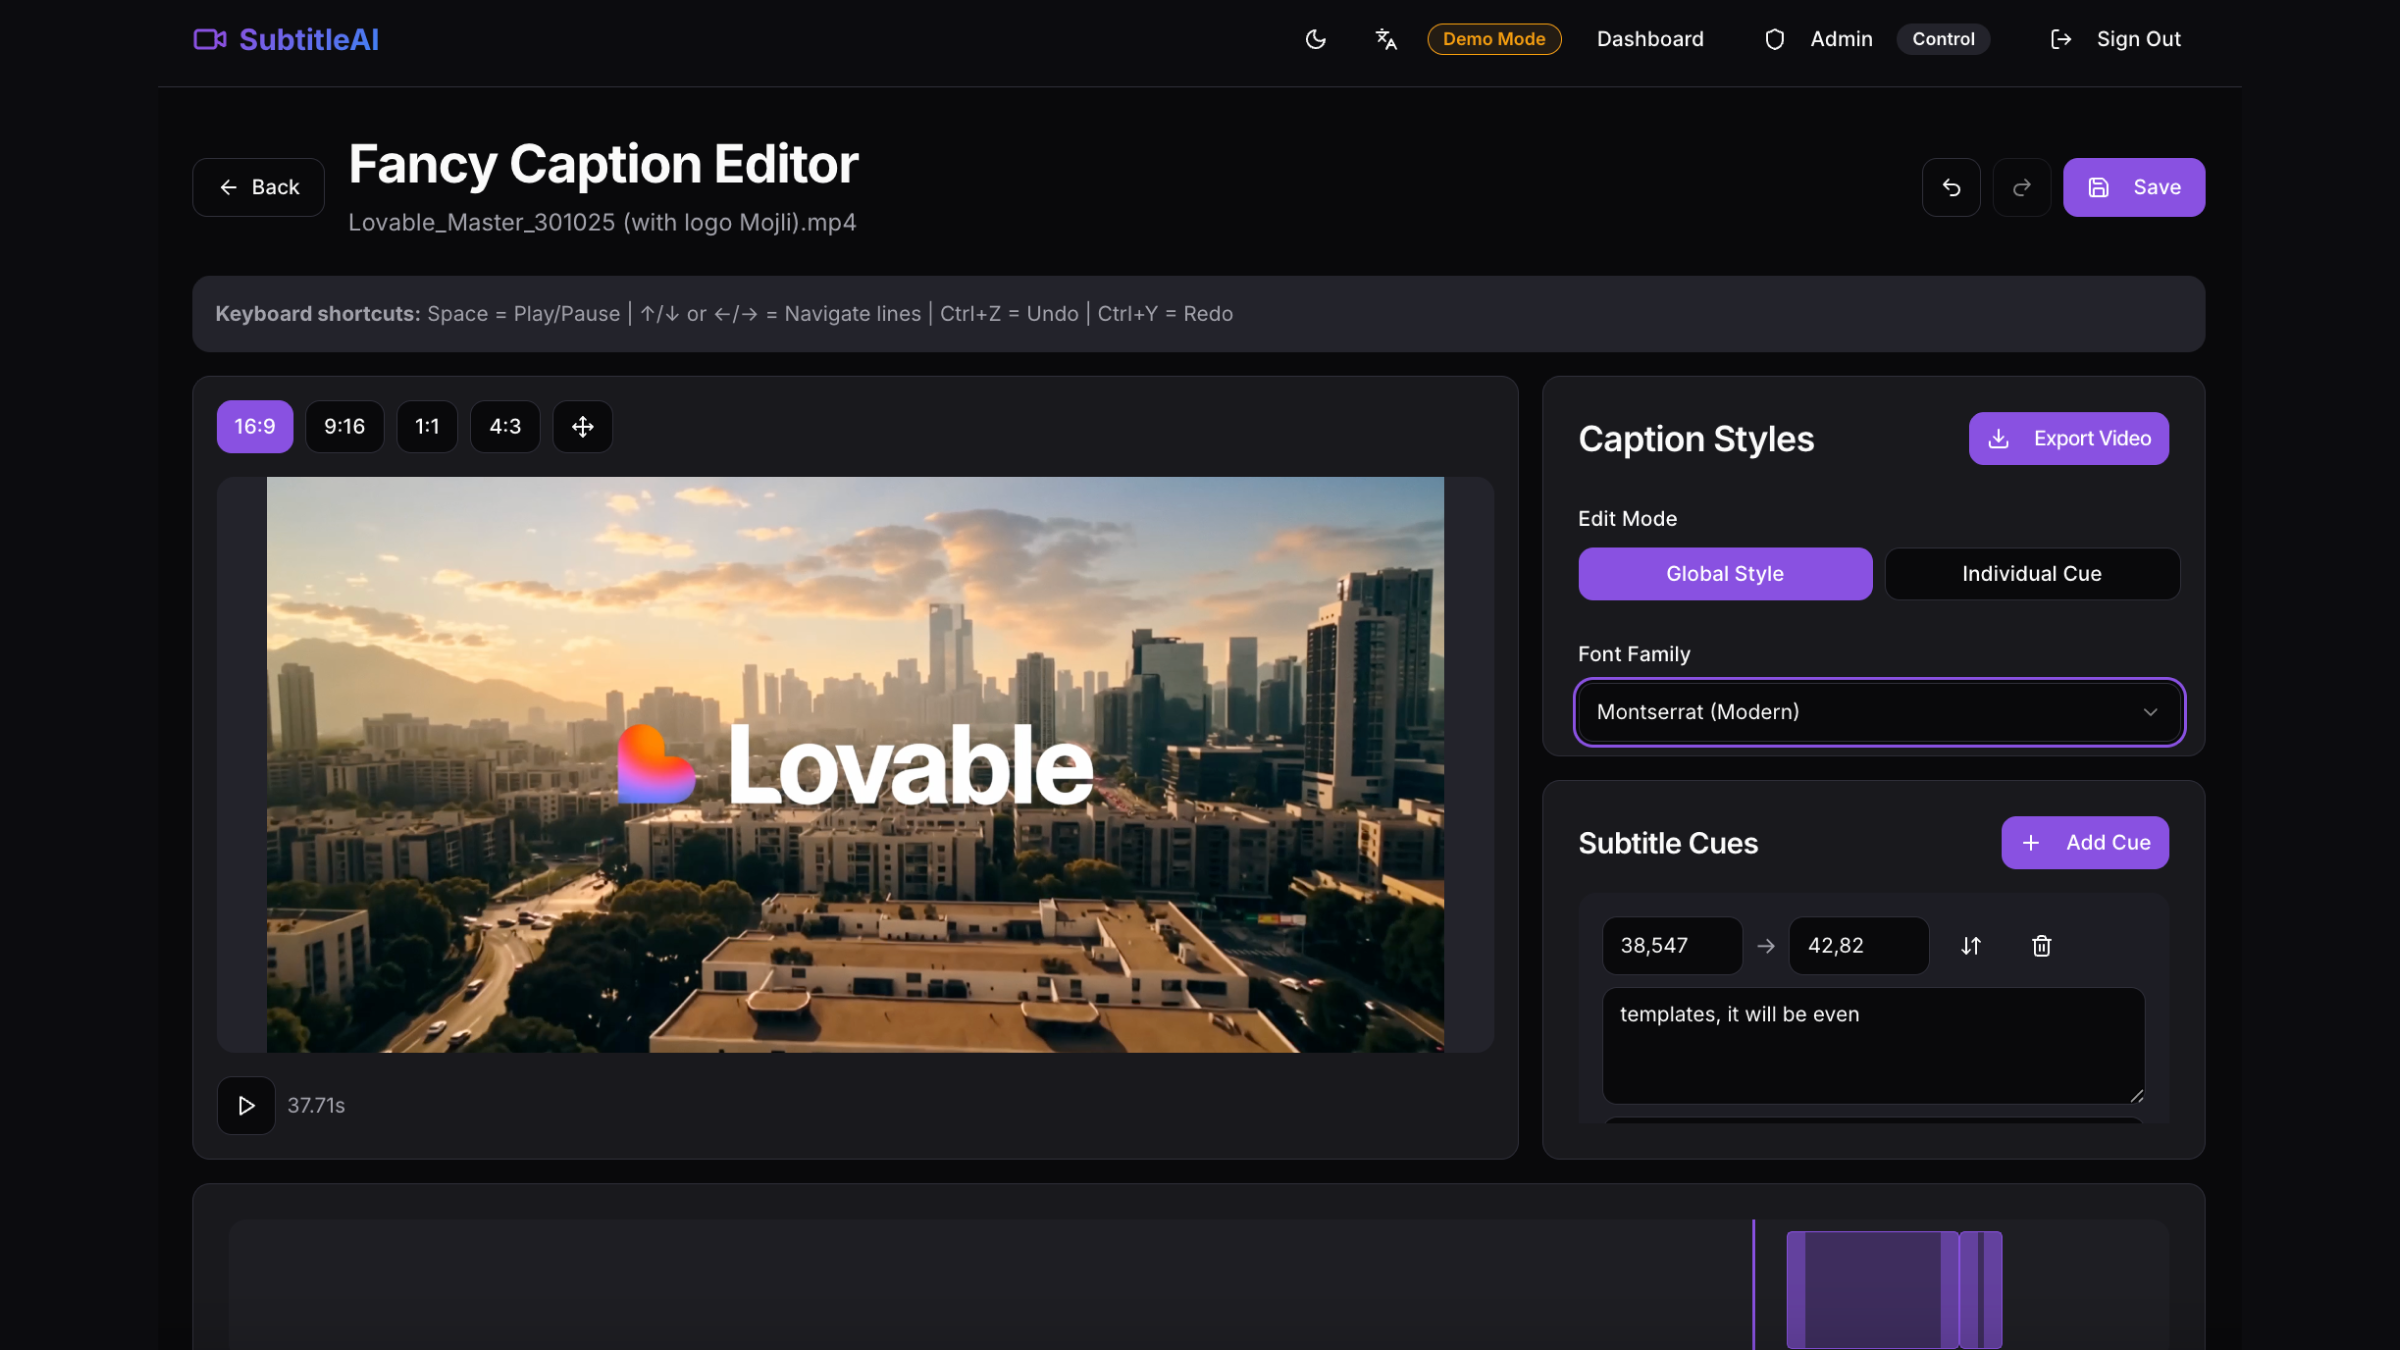The image size is (2400, 1350).
Task: Click the Export Video button
Action: (x=2068, y=439)
